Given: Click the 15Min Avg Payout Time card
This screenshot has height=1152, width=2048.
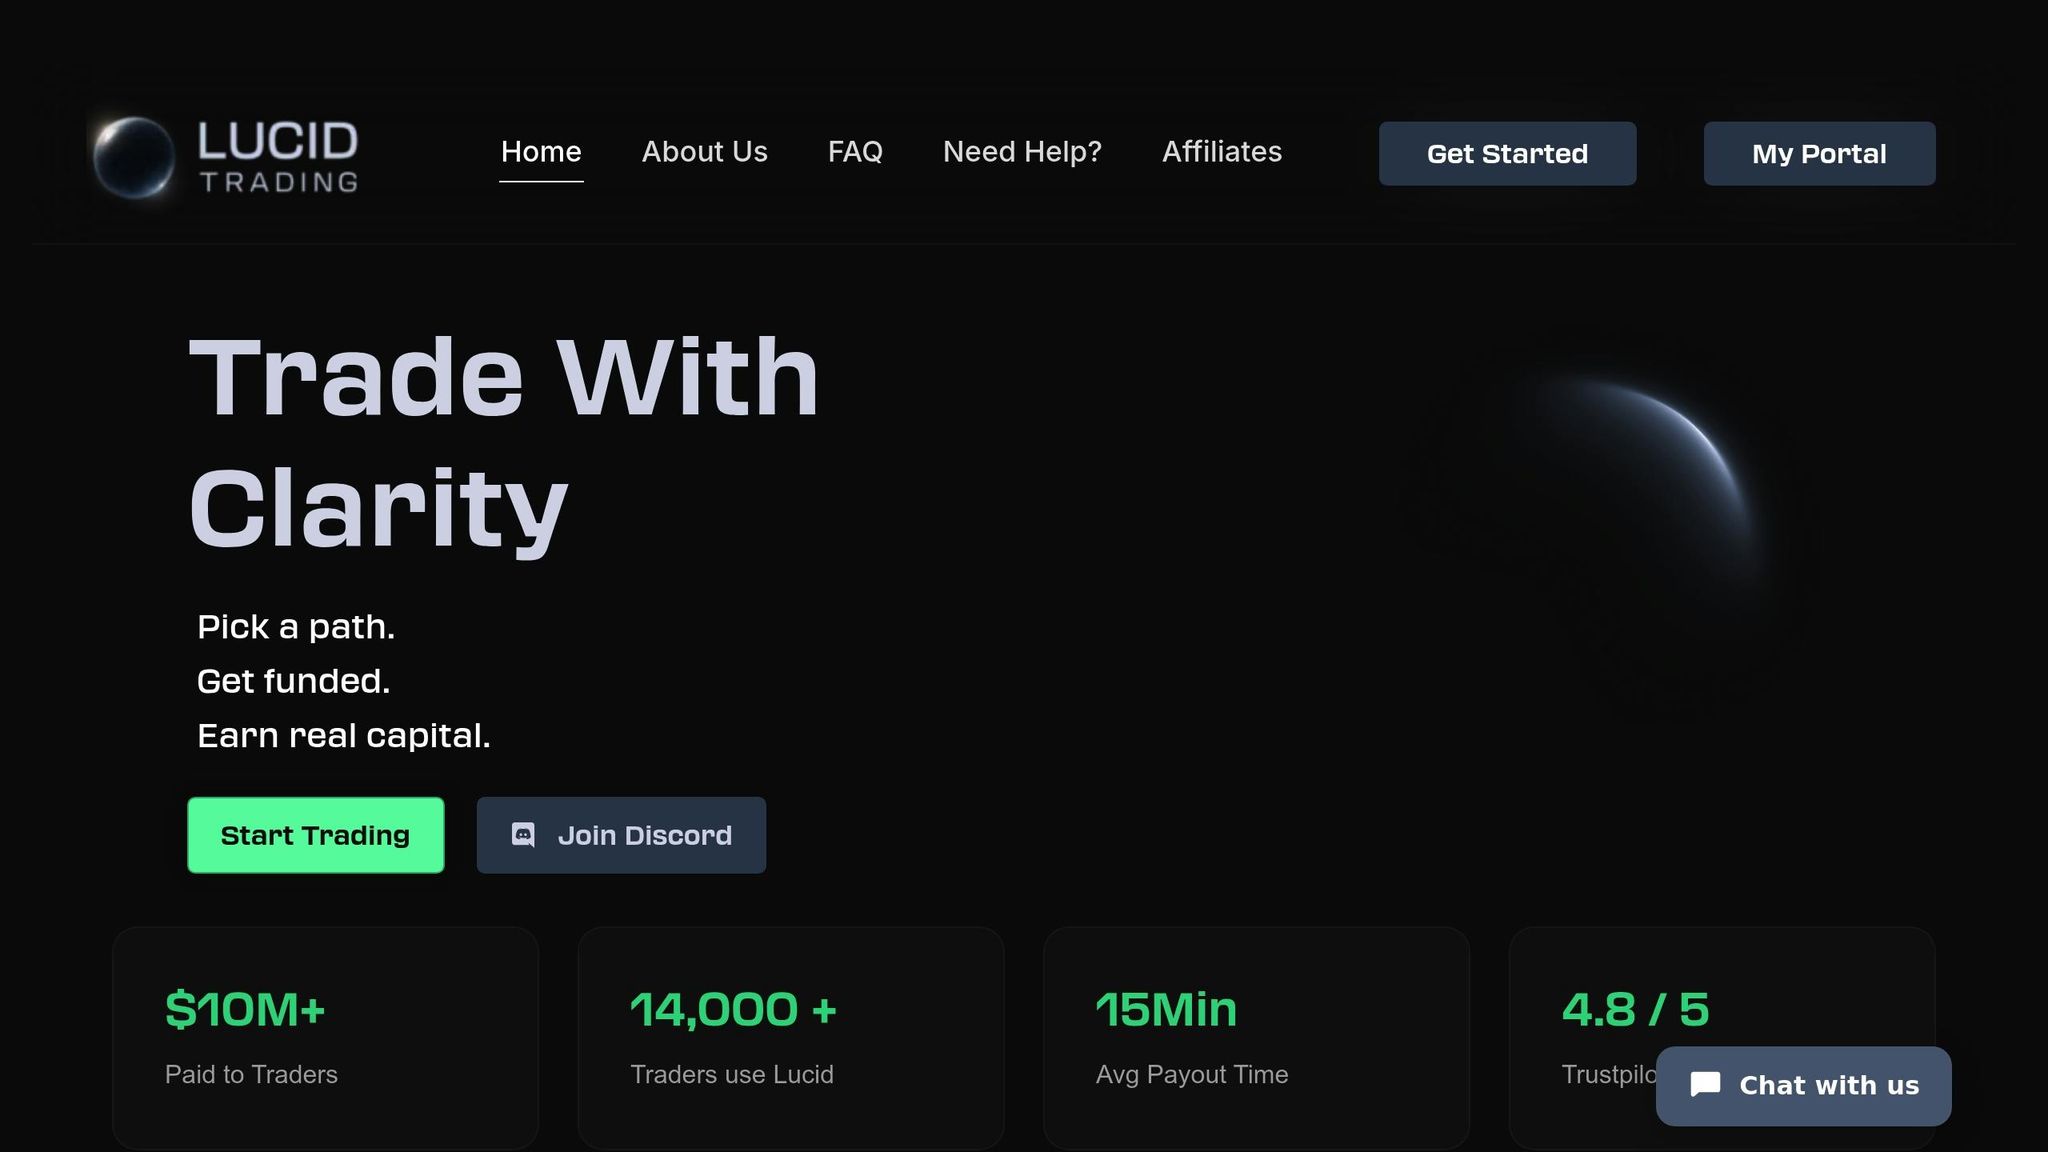Looking at the screenshot, I should click(1257, 1037).
